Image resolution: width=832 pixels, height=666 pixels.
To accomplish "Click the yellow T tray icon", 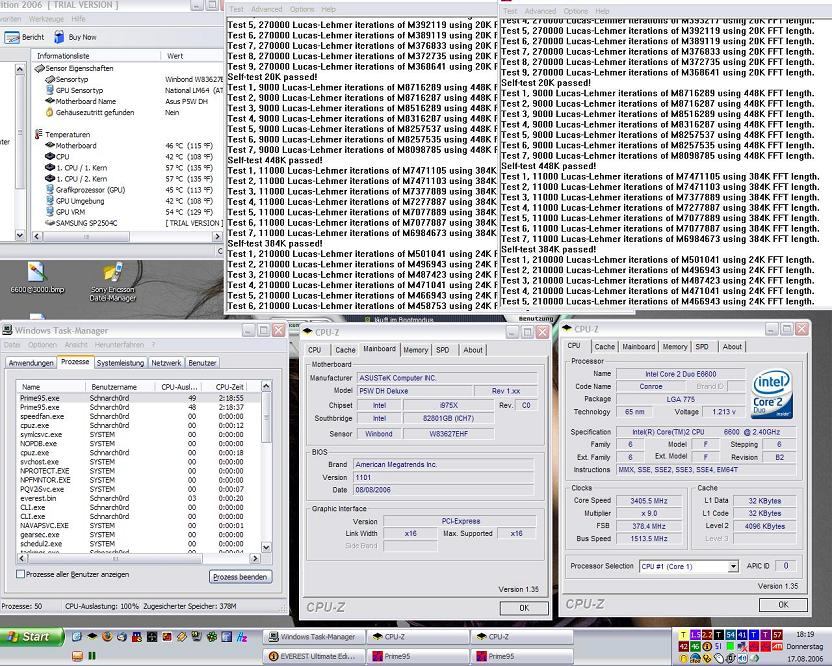I will [x=683, y=635].
